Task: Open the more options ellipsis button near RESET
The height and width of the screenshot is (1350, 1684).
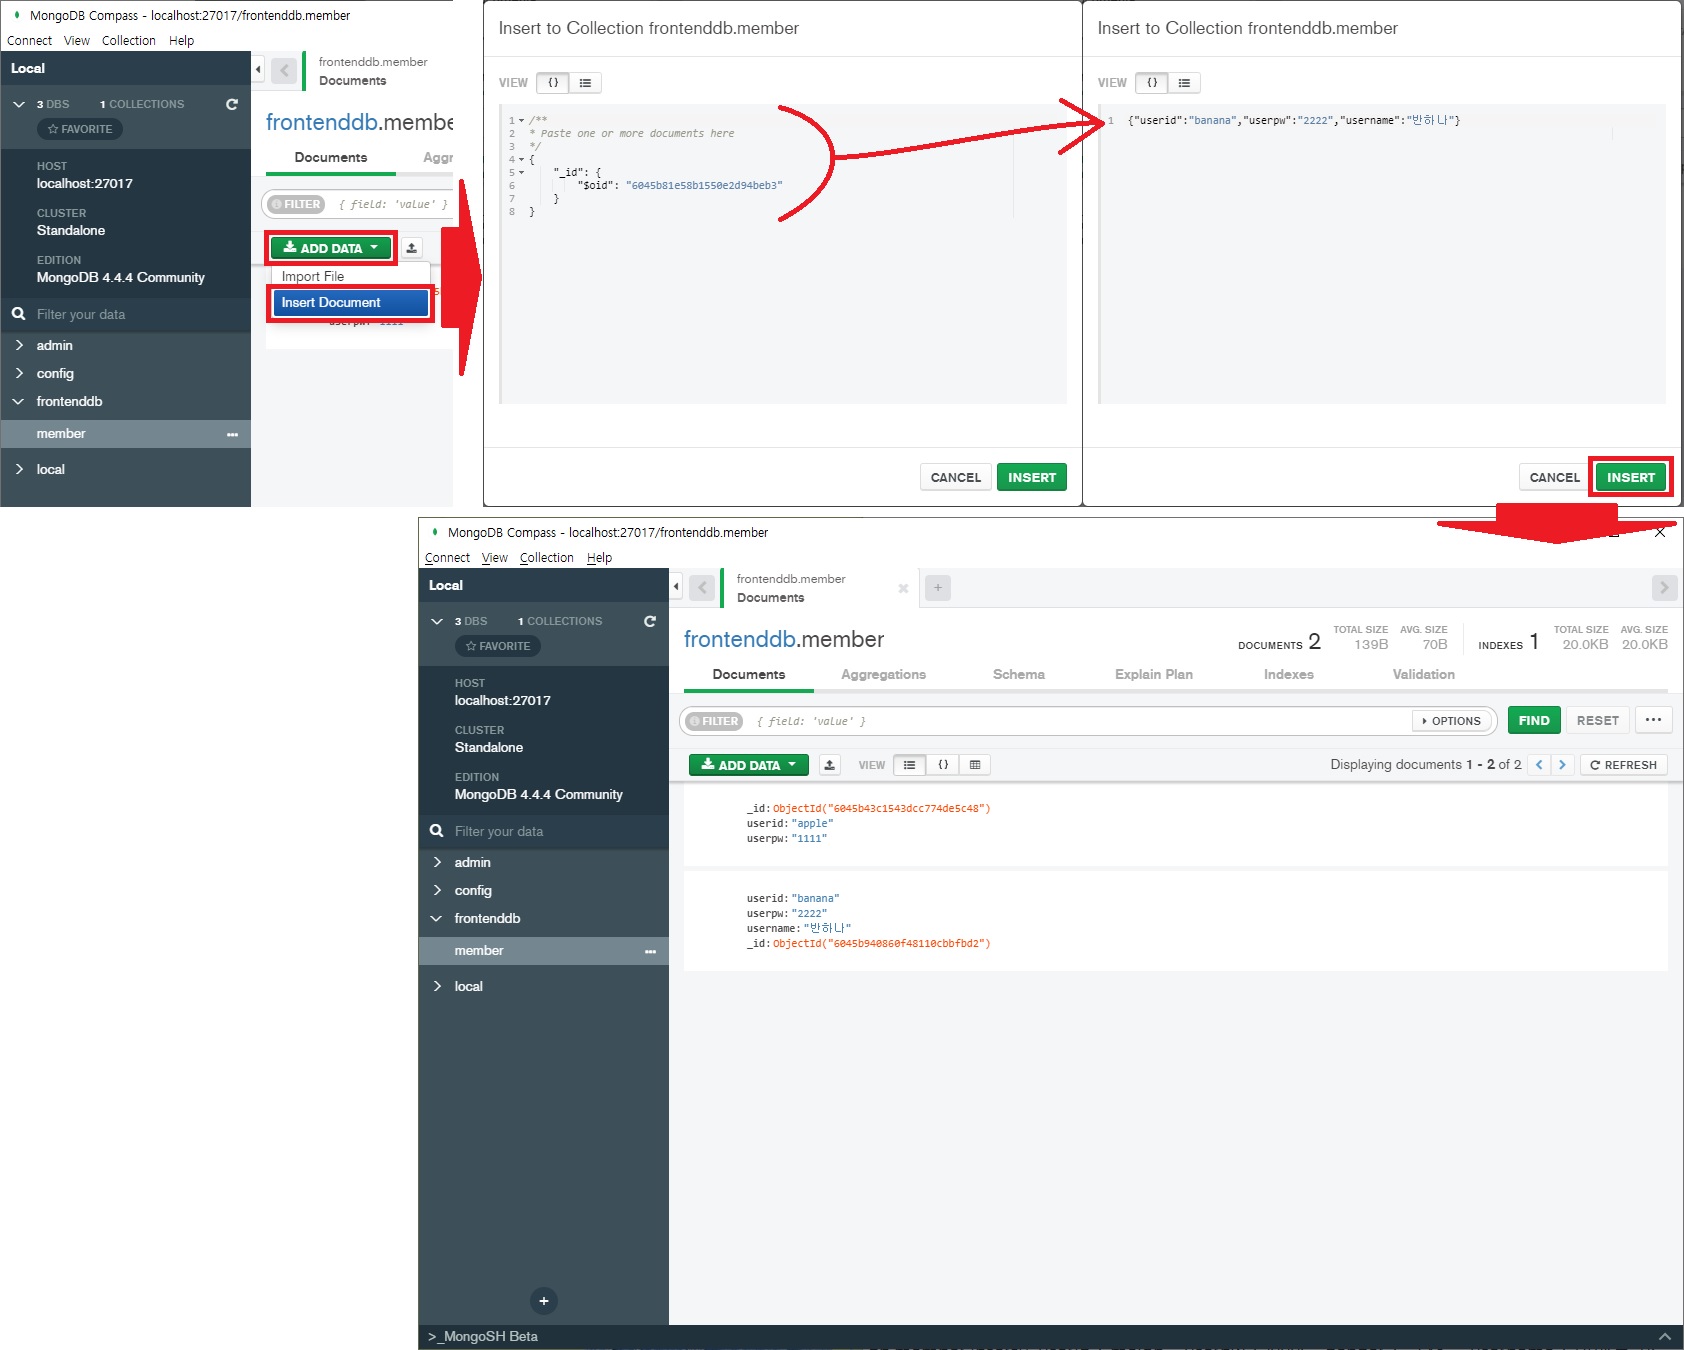Action: click(x=1653, y=720)
